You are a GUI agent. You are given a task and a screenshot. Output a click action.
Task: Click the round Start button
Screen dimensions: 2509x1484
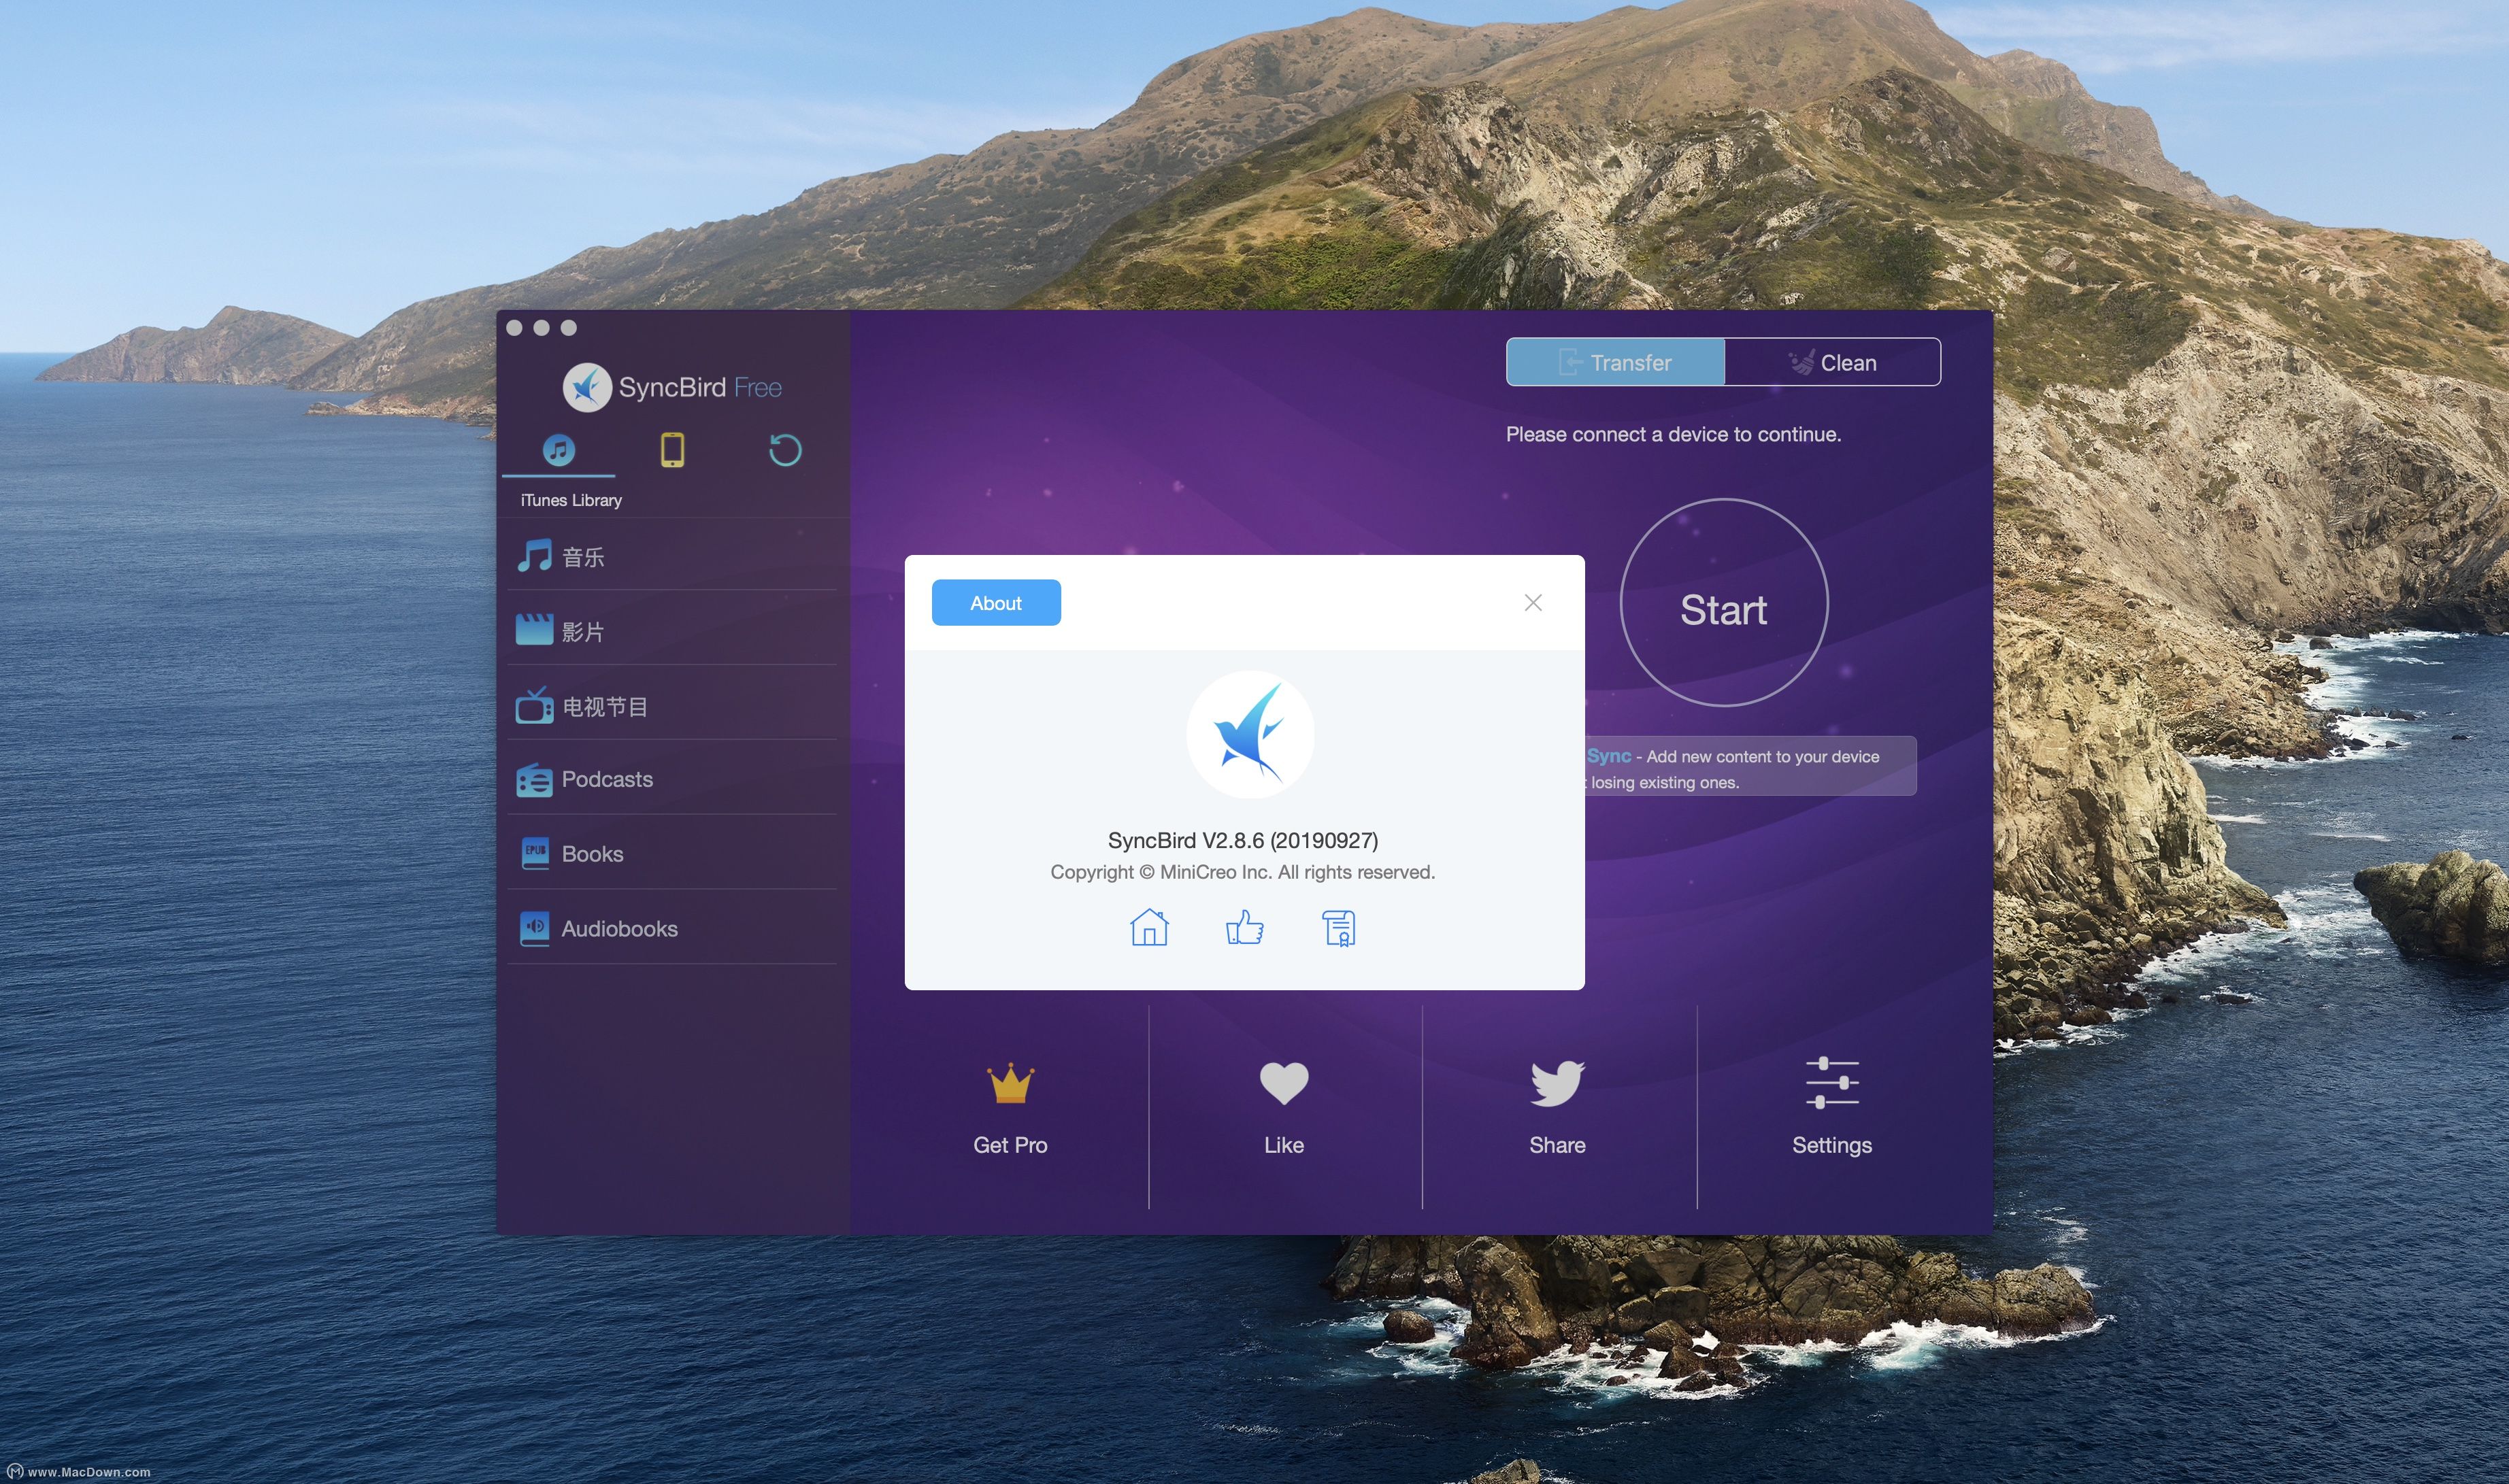pos(1723,602)
